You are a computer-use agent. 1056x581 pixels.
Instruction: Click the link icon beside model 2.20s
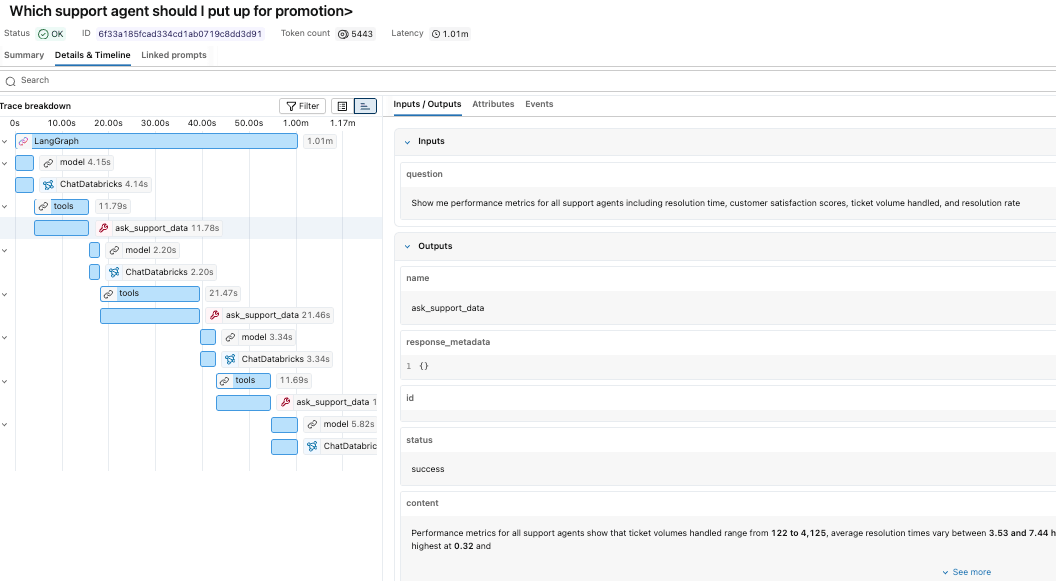tap(114, 250)
